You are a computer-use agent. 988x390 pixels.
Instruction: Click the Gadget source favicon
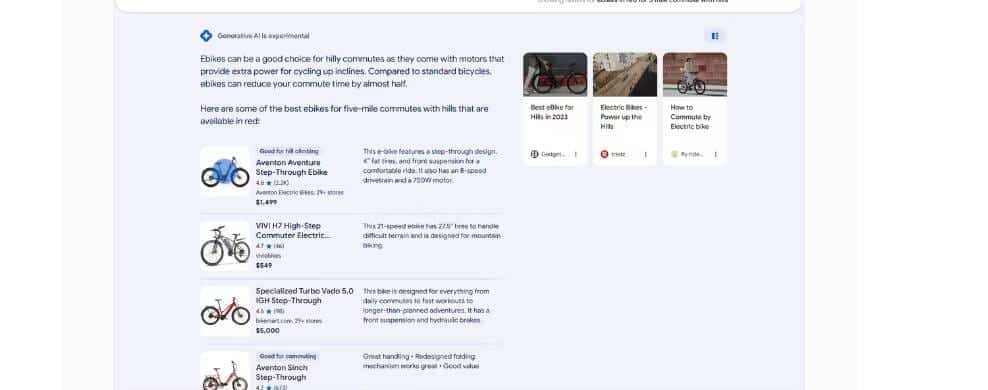(534, 154)
